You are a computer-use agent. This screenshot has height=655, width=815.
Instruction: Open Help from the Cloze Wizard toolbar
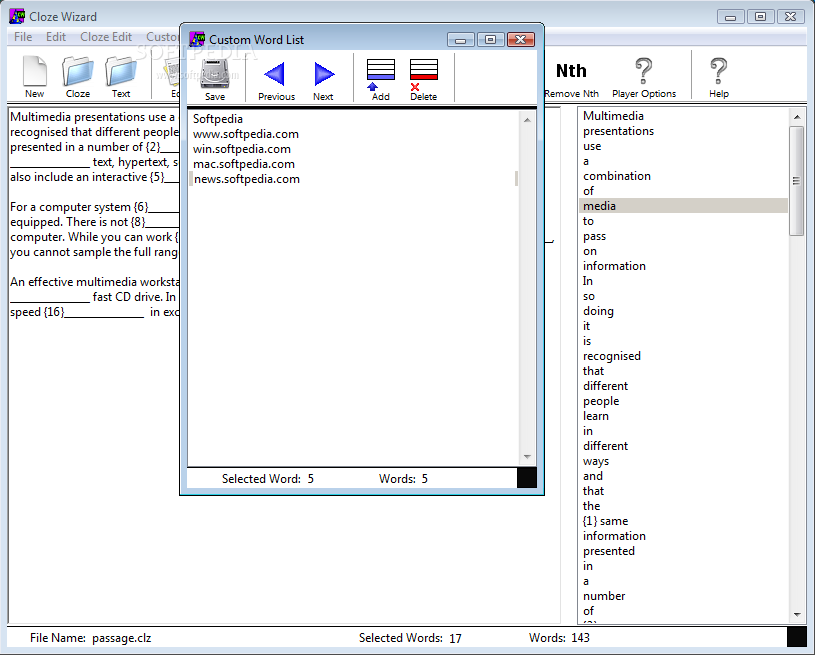(x=719, y=78)
